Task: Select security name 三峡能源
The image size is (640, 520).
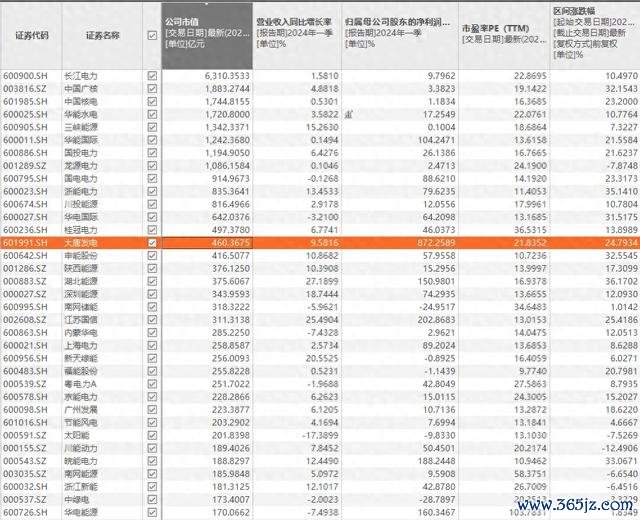Action: pyautogui.click(x=81, y=127)
